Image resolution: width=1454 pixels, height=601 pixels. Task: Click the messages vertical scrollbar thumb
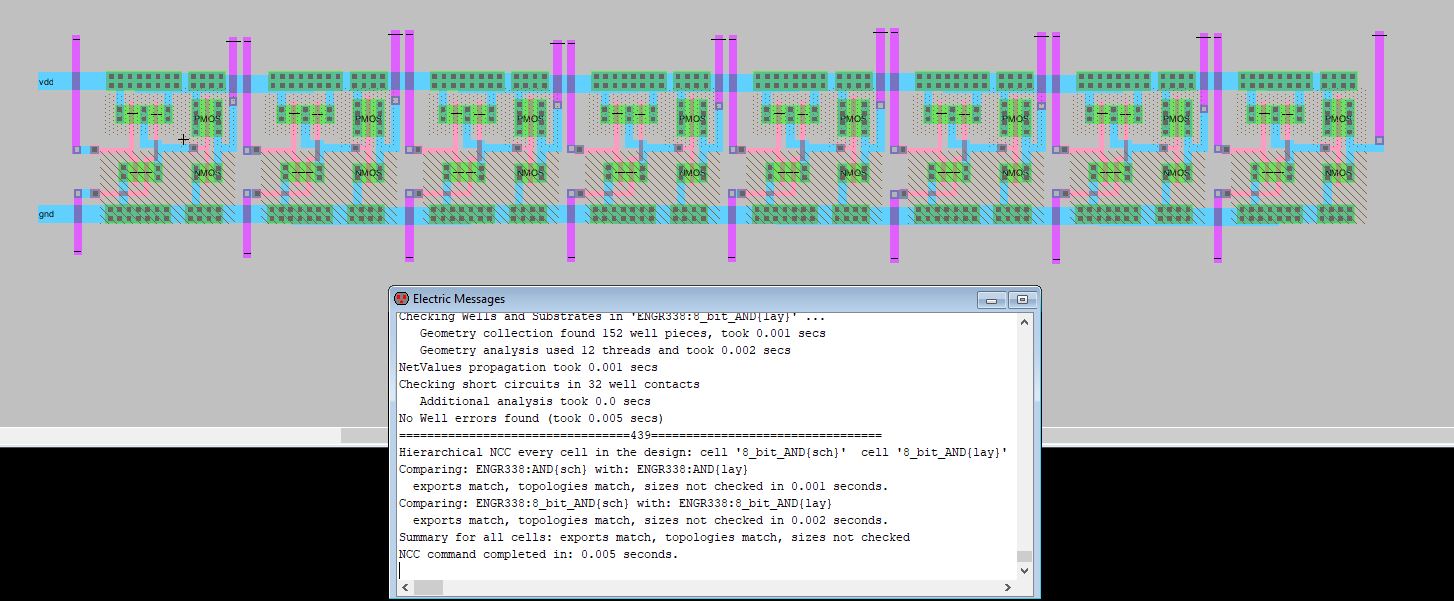1023,558
